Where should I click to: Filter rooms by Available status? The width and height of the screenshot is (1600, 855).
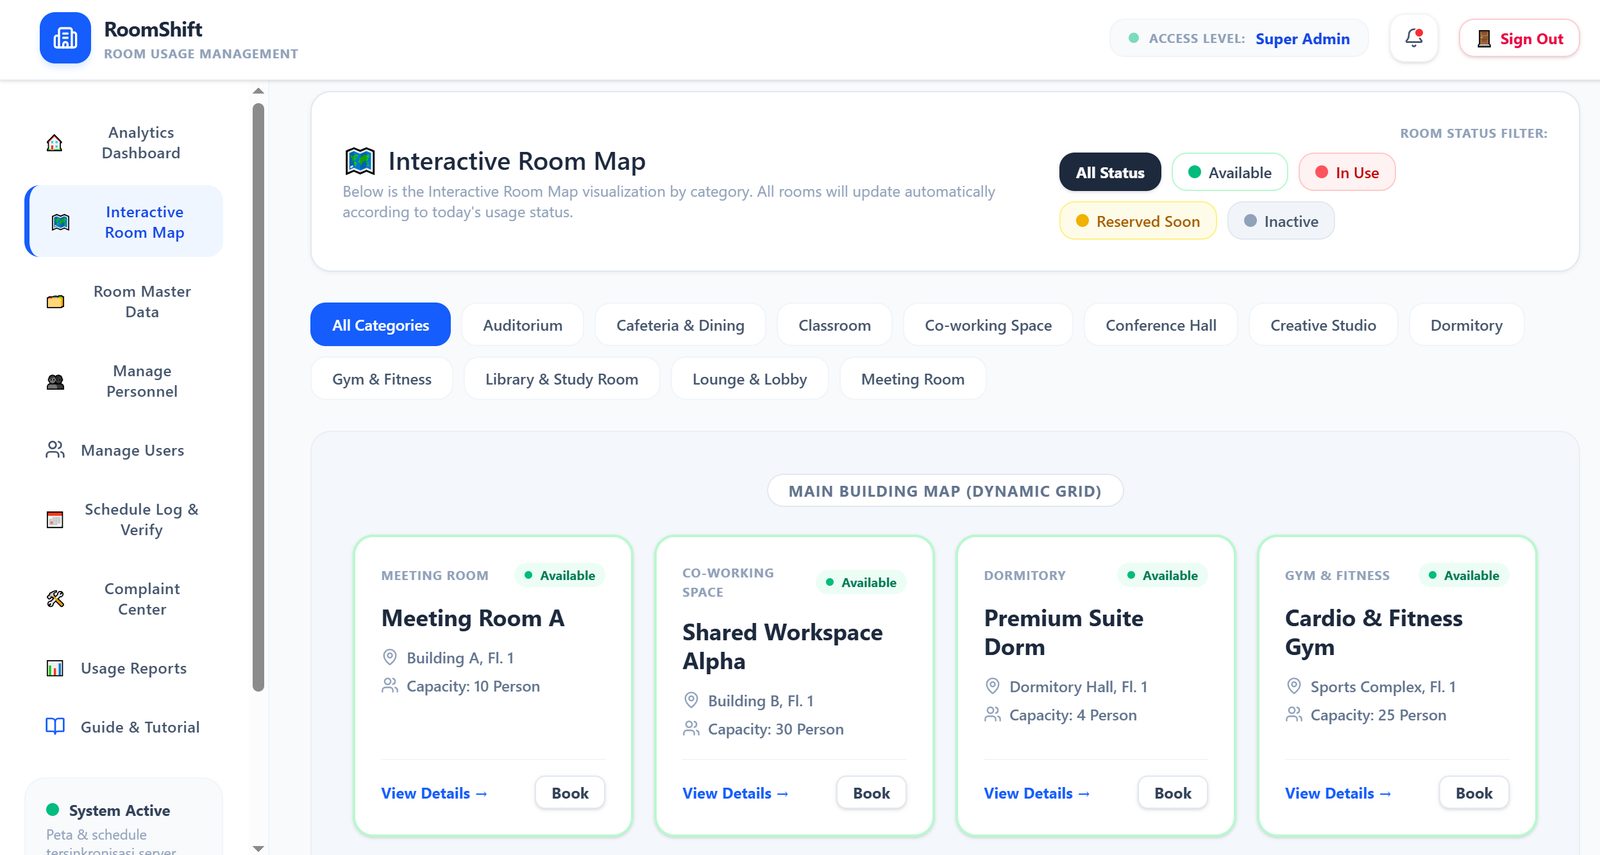tap(1230, 172)
